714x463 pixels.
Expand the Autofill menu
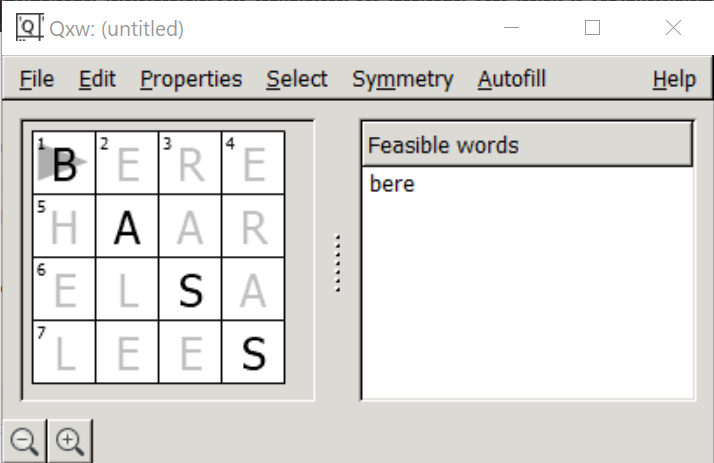pyautogui.click(x=512, y=79)
